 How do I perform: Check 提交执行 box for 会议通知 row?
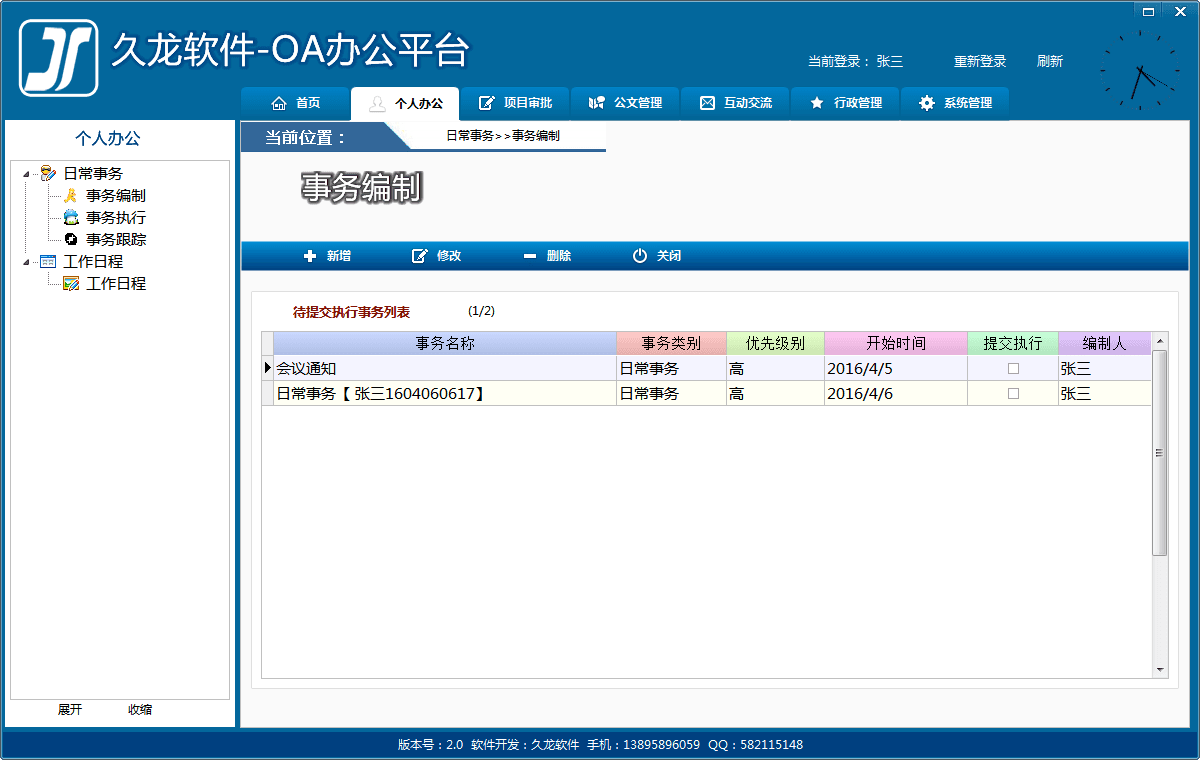[x=1013, y=368]
